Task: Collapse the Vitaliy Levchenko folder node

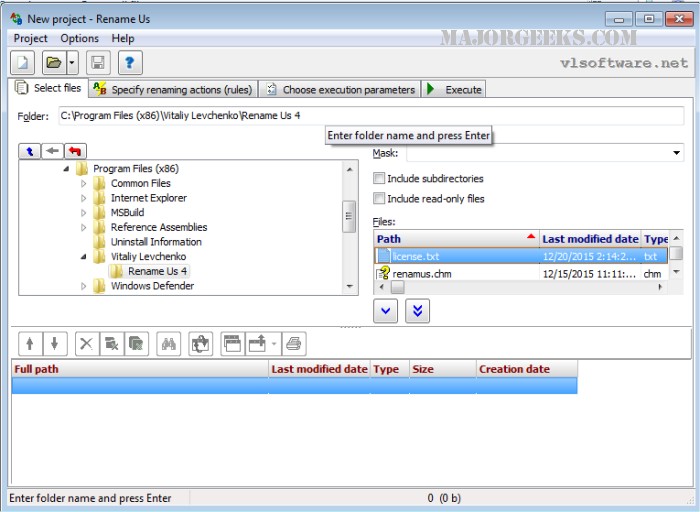Action: [x=84, y=257]
